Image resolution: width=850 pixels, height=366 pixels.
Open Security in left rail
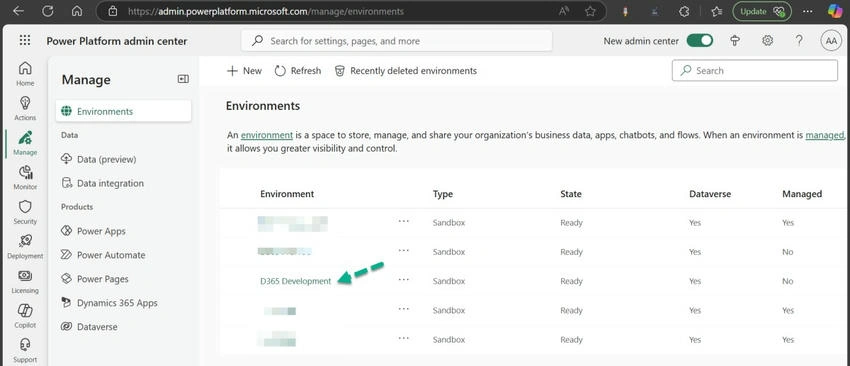25,213
